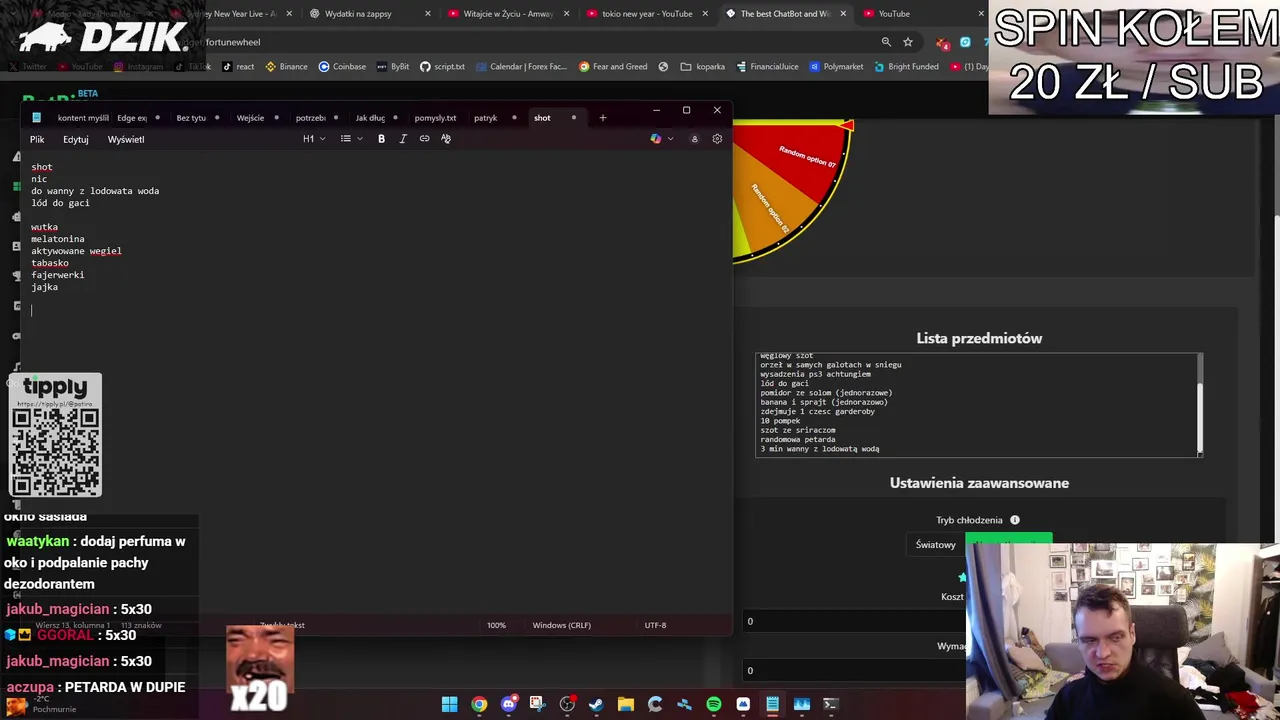Click the 'tabasko' line in Notepad

tap(50, 263)
